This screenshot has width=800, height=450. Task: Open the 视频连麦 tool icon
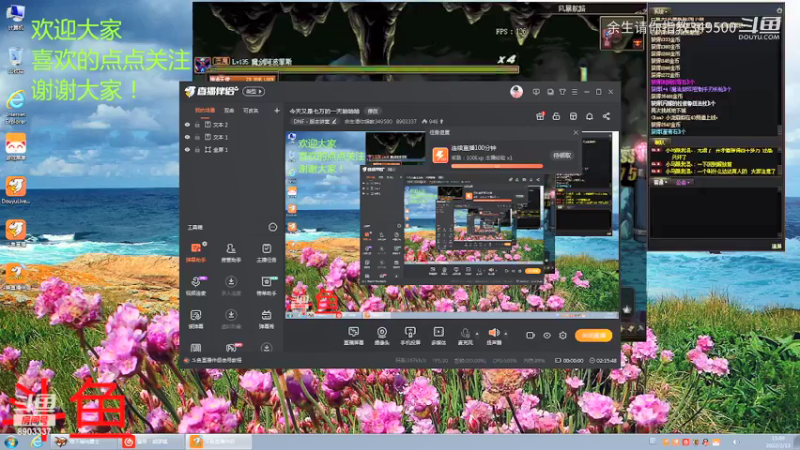pyautogui.click(x=196, y=286)
